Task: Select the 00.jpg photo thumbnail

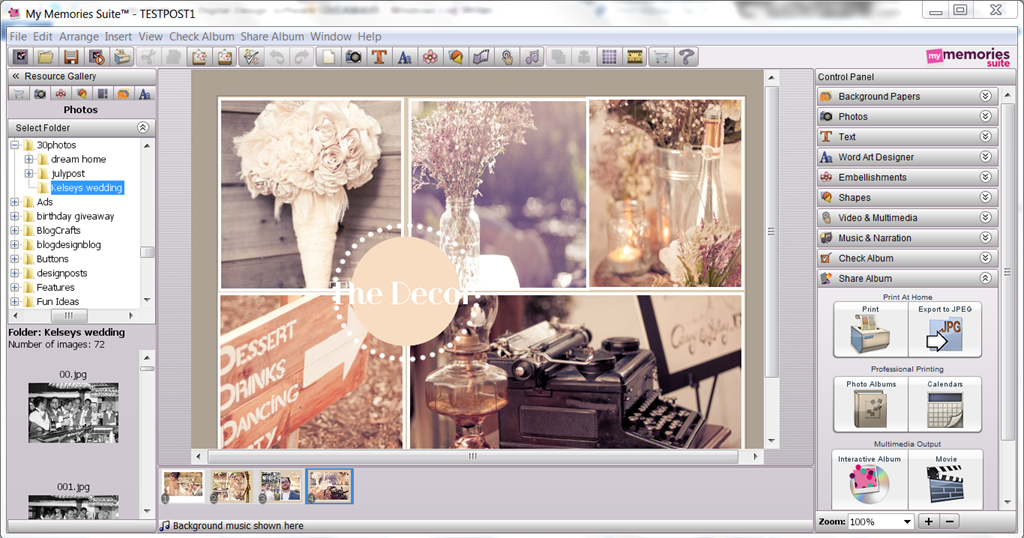Action: pyautogui.click(x=73, y=413)
